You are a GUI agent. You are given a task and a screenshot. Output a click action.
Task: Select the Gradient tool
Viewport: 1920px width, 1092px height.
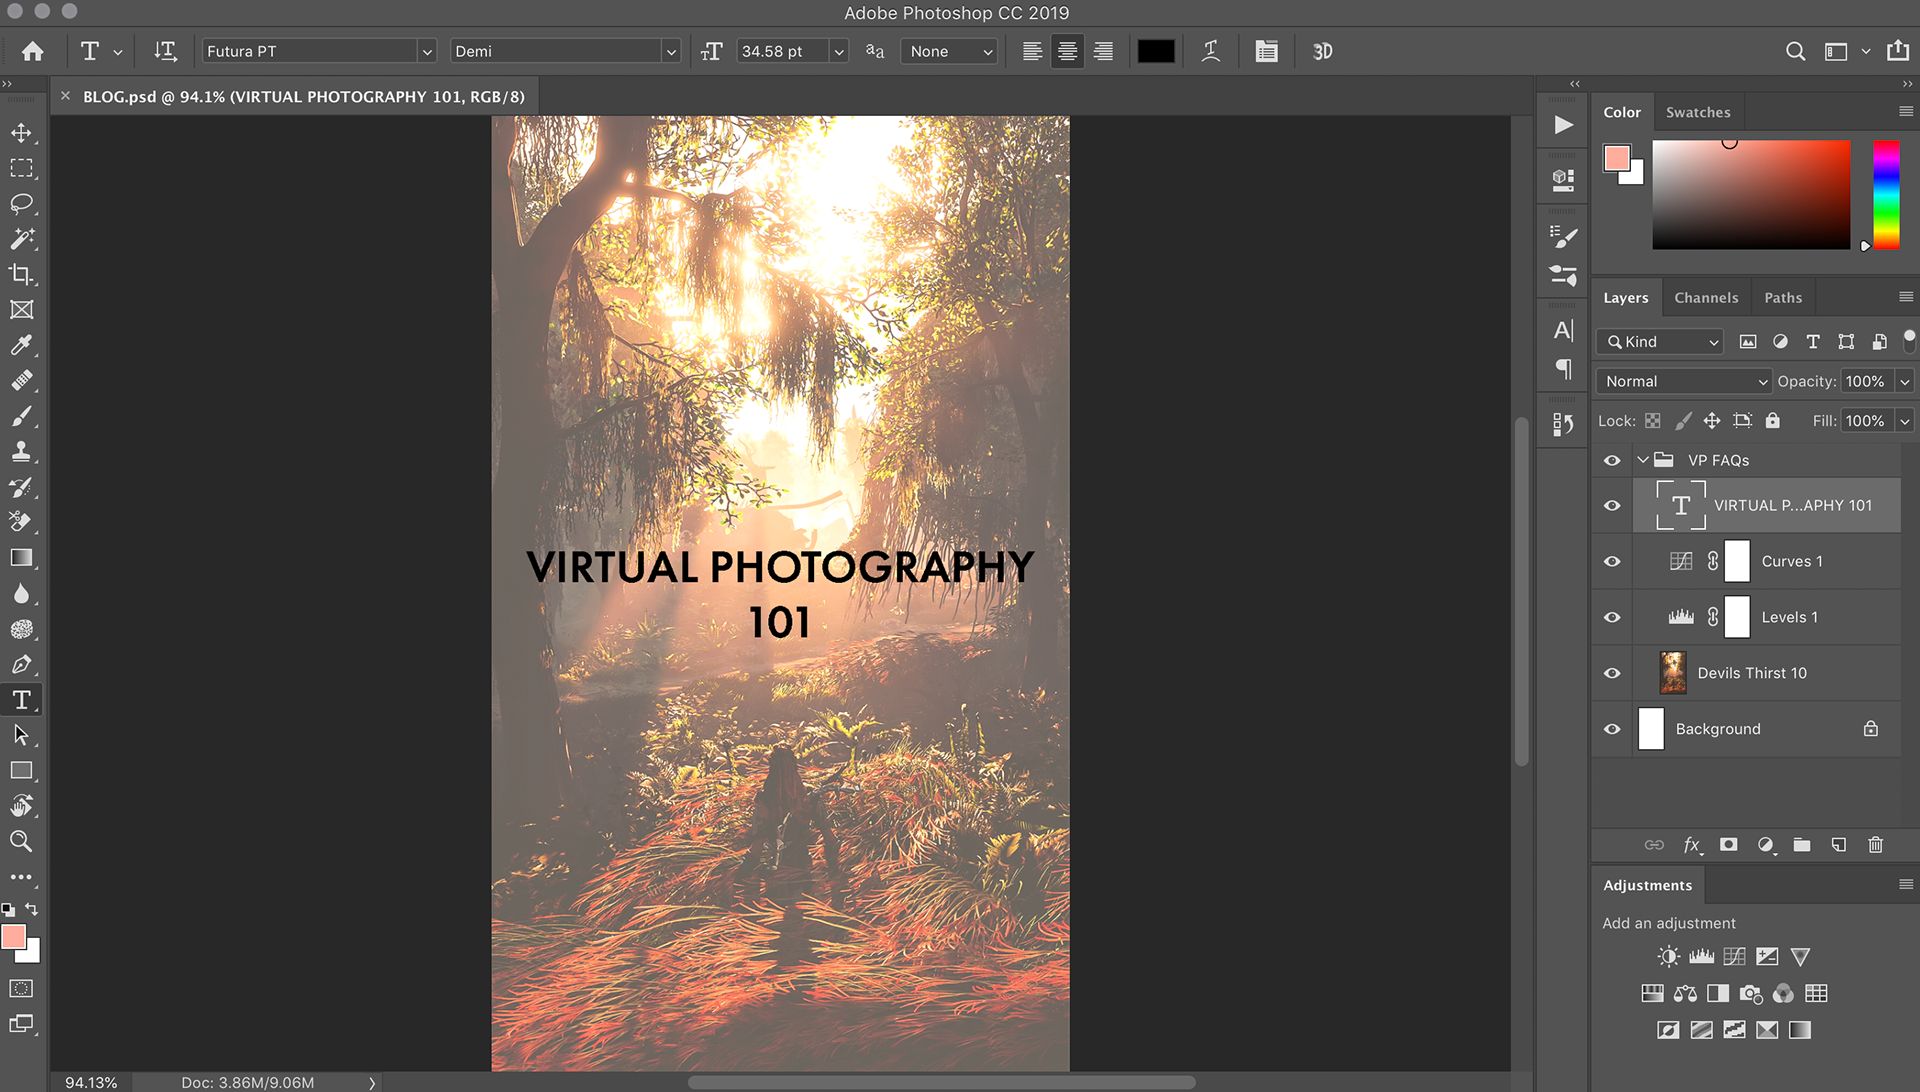click(x=21, y=558)
